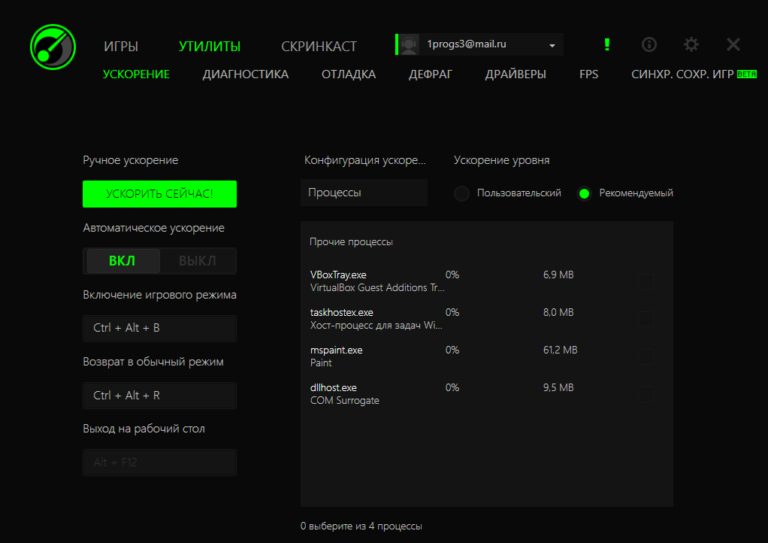Switch to the ДИАГНОСТИКА sub-tab

pyautogui.click(x=245, y=74)
